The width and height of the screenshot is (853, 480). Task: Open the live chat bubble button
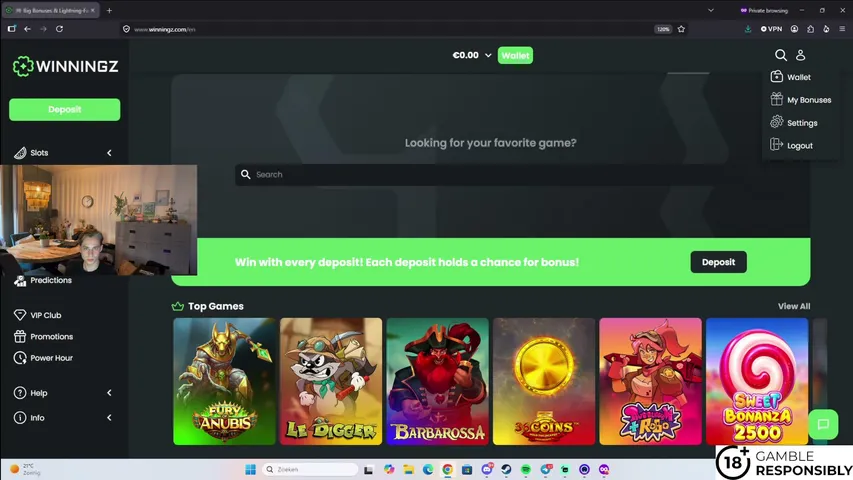(x=823, y=424)
